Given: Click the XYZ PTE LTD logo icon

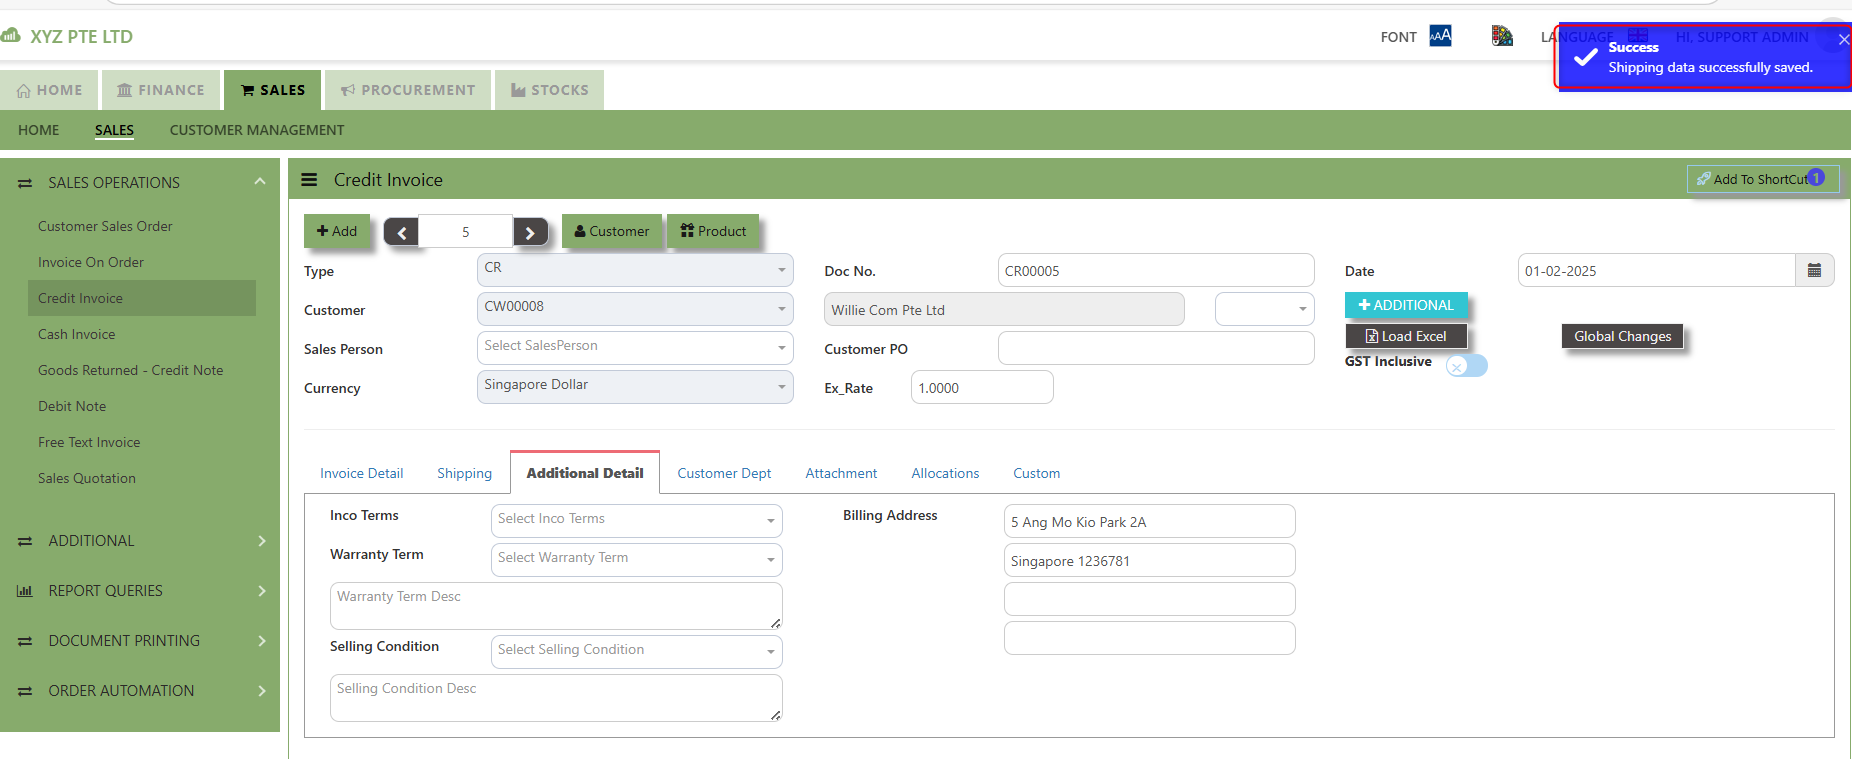Looking at the screenshot, I should click(x=11, y=36).
